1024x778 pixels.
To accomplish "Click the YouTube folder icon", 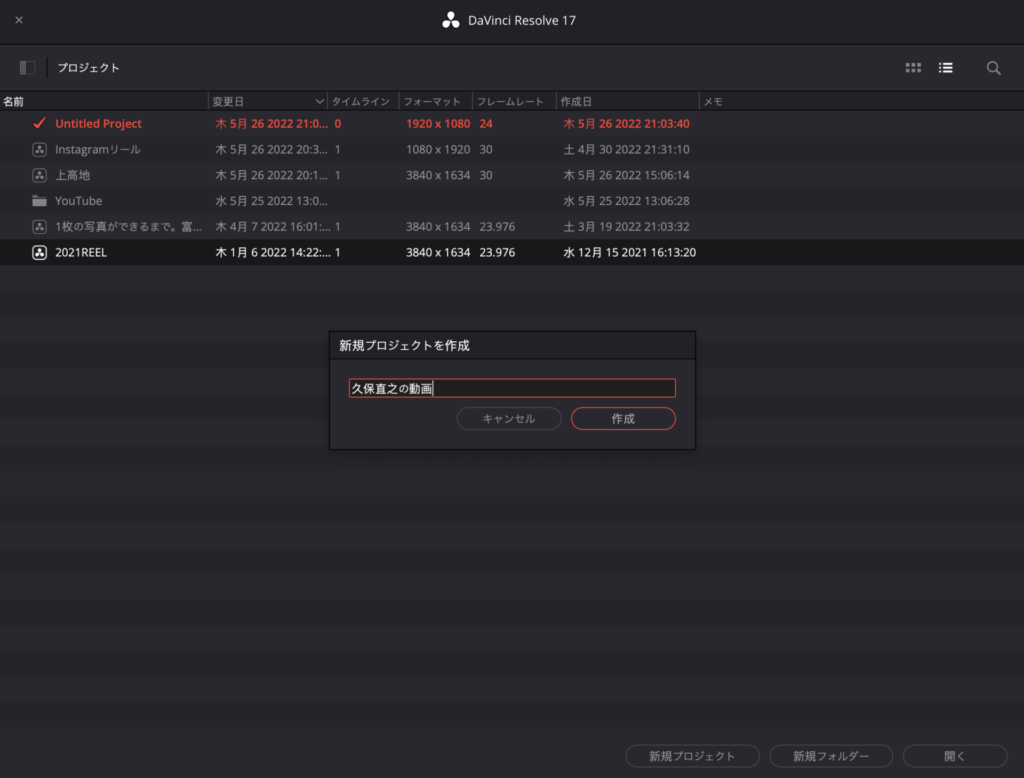I will tap(39, 201).
